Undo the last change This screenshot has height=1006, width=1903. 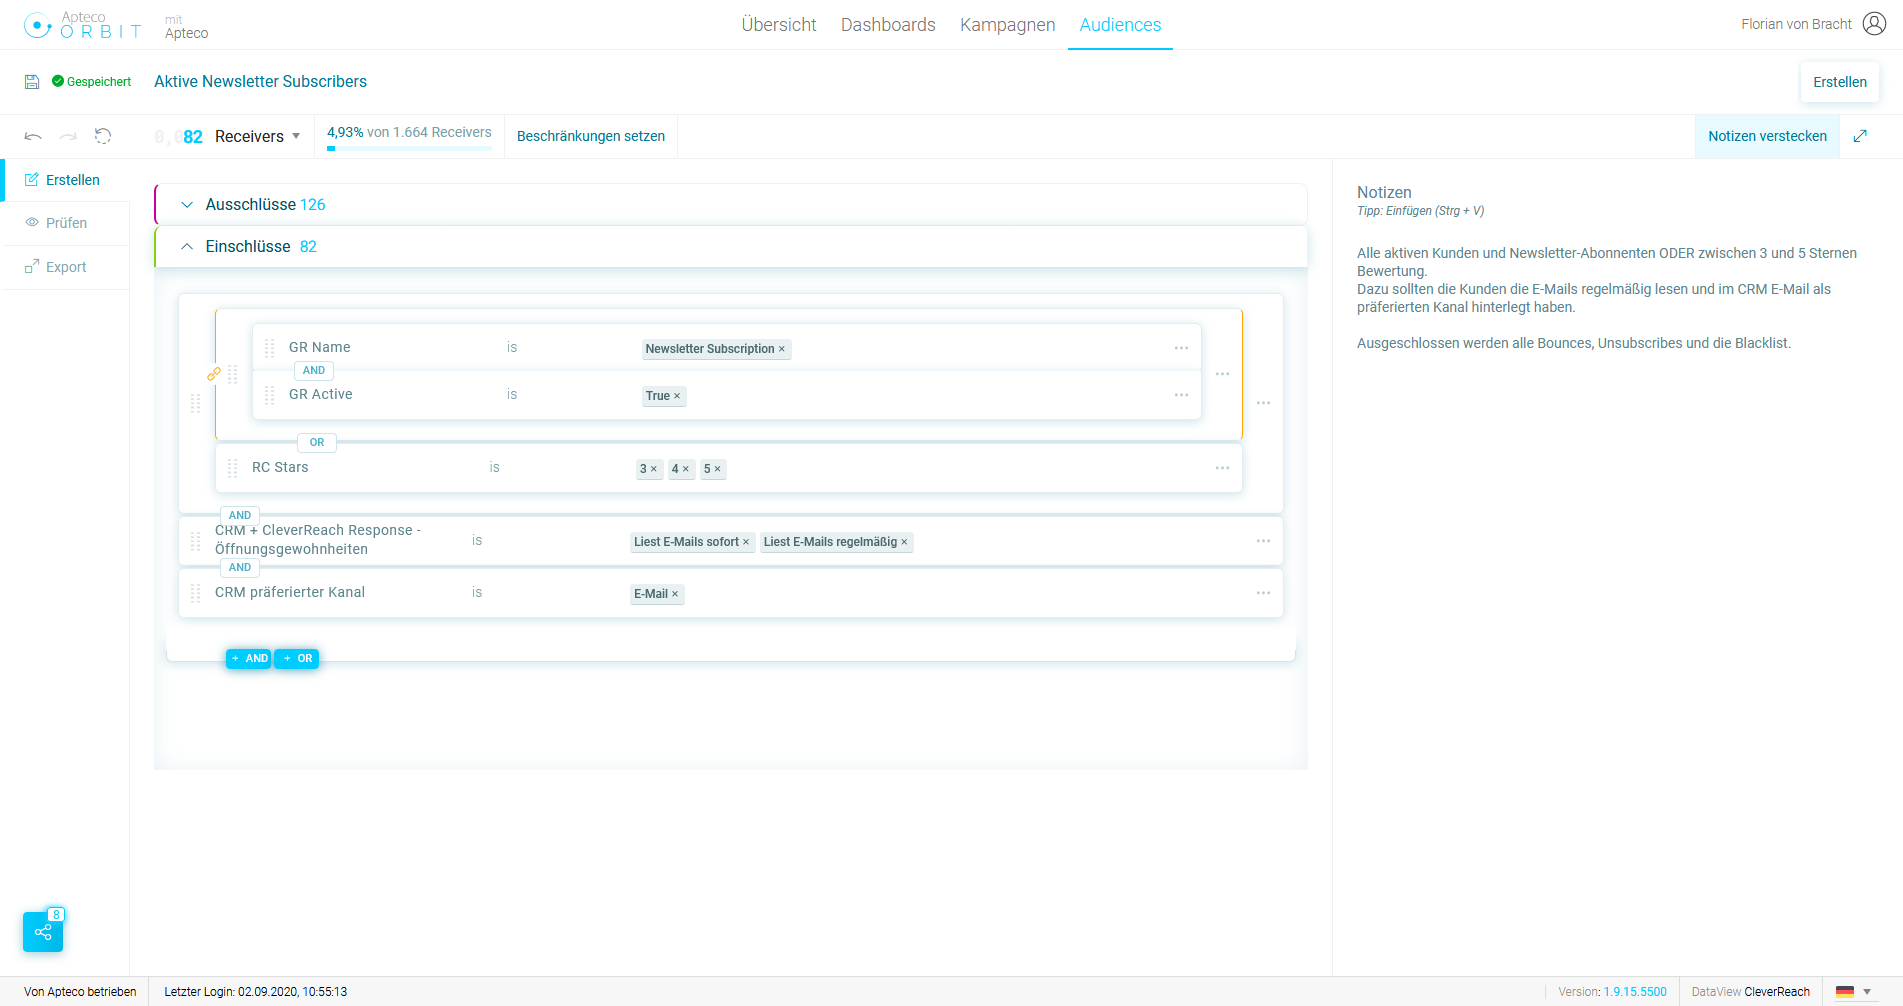pyautogui.click(x=33, y=136)
